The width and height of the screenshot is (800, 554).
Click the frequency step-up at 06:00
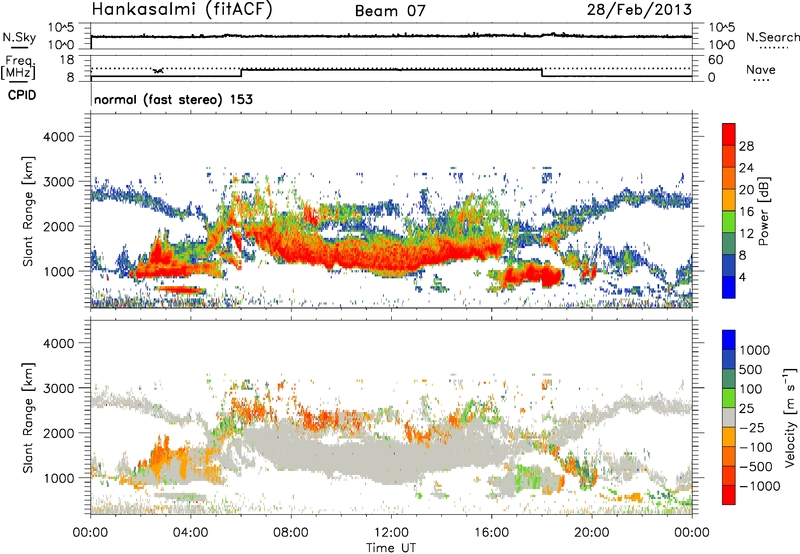tap(241, 73)
